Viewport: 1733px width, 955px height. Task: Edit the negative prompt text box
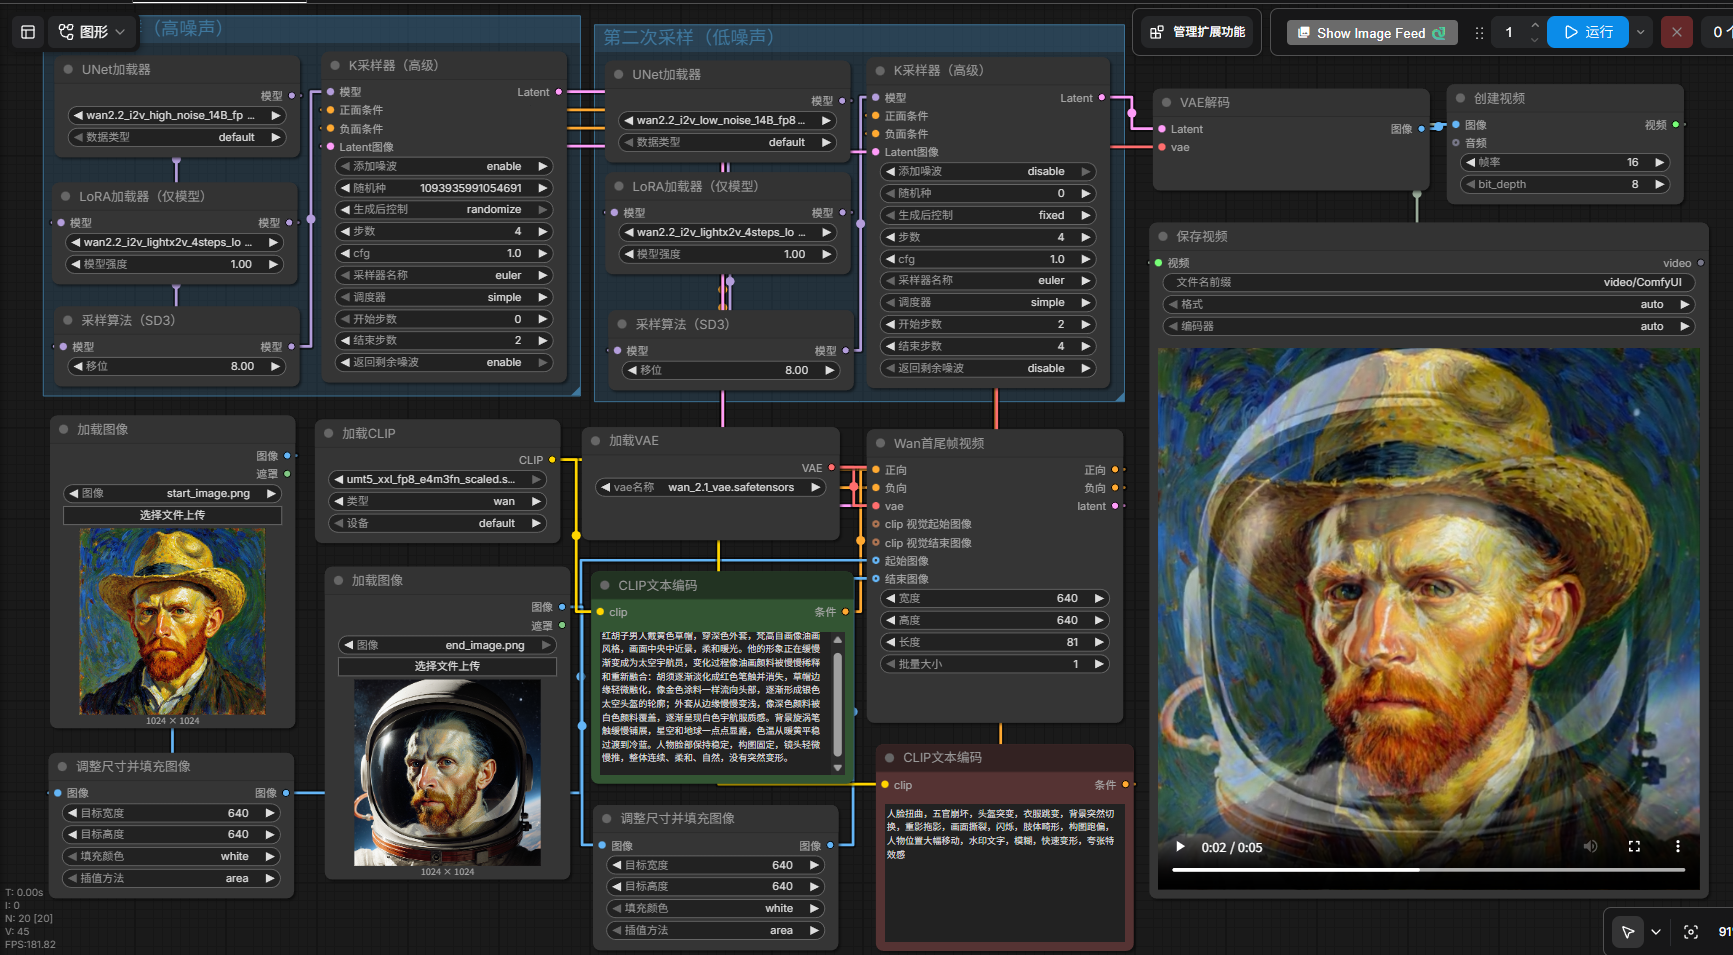tap(1004, 872)
